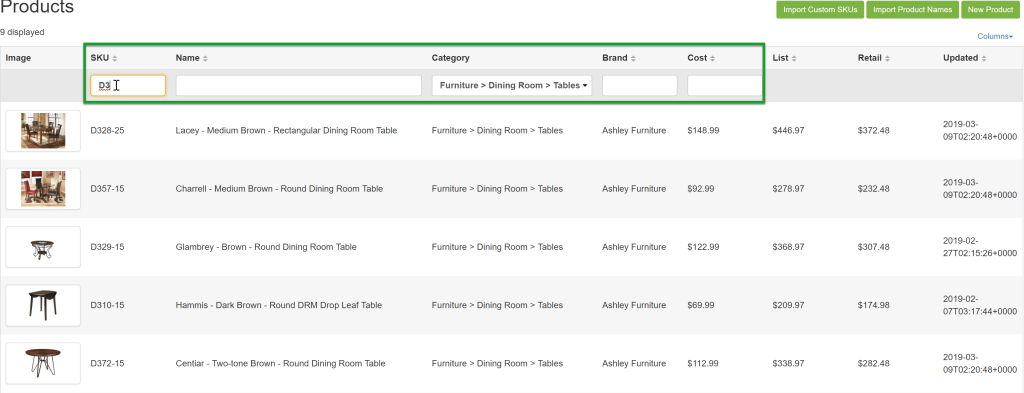The height and width of the screenshot is (393, 1024).
Task: Click Glambrey - Brown product name
Action: [266, 247]
